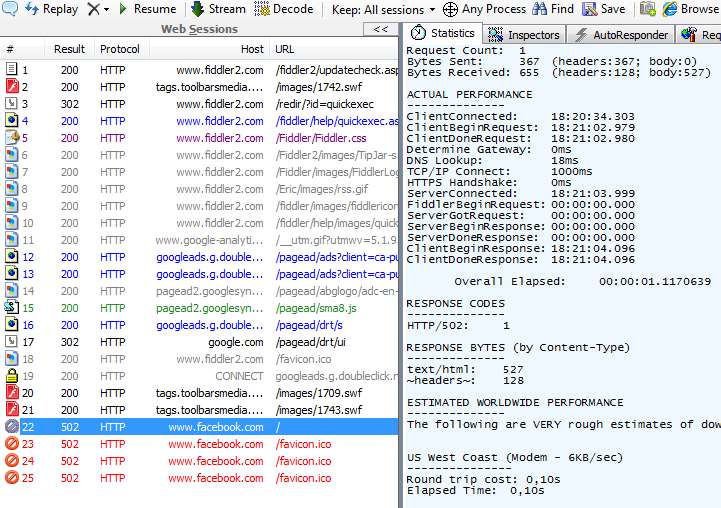Click the Overall Elapsed value in Statistics

(655, 281)
